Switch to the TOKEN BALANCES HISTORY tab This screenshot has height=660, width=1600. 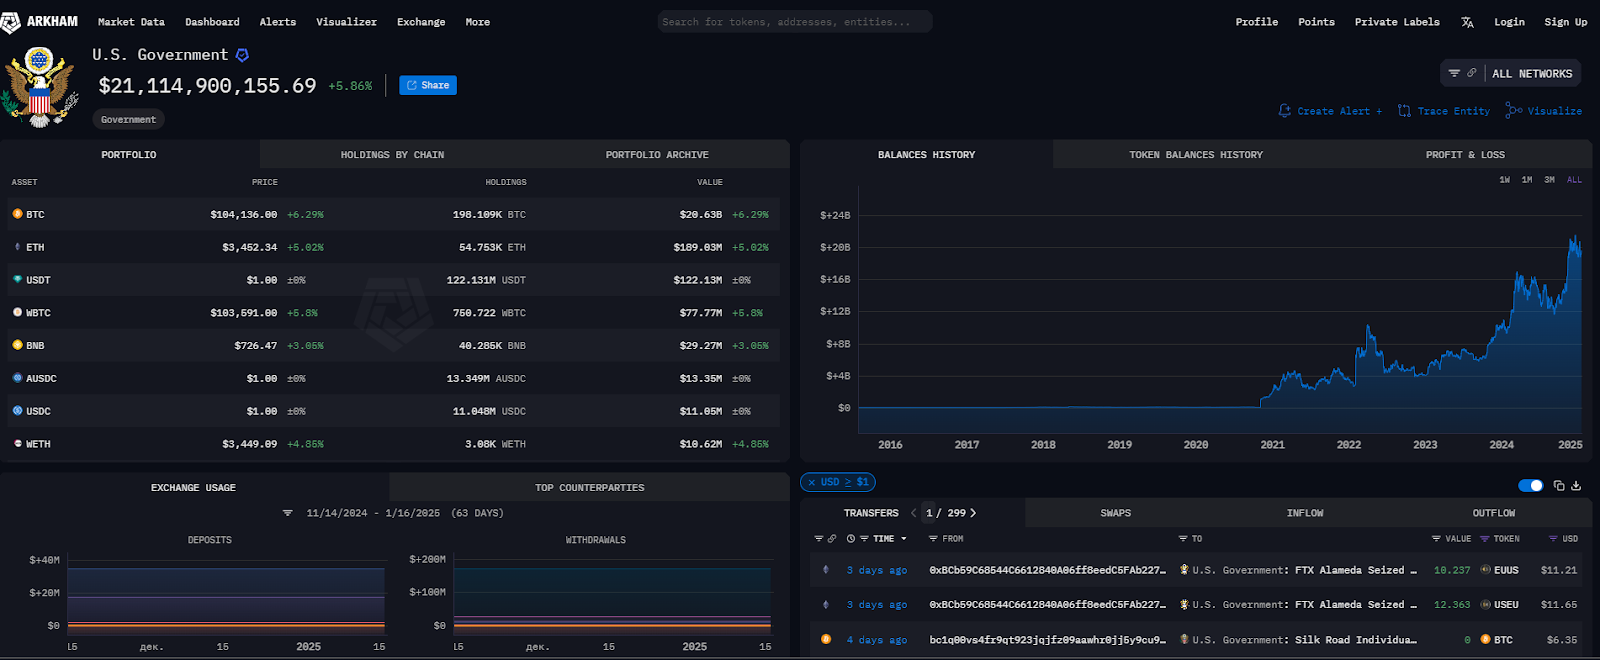pyautogui.click(x=1196, y=155)
